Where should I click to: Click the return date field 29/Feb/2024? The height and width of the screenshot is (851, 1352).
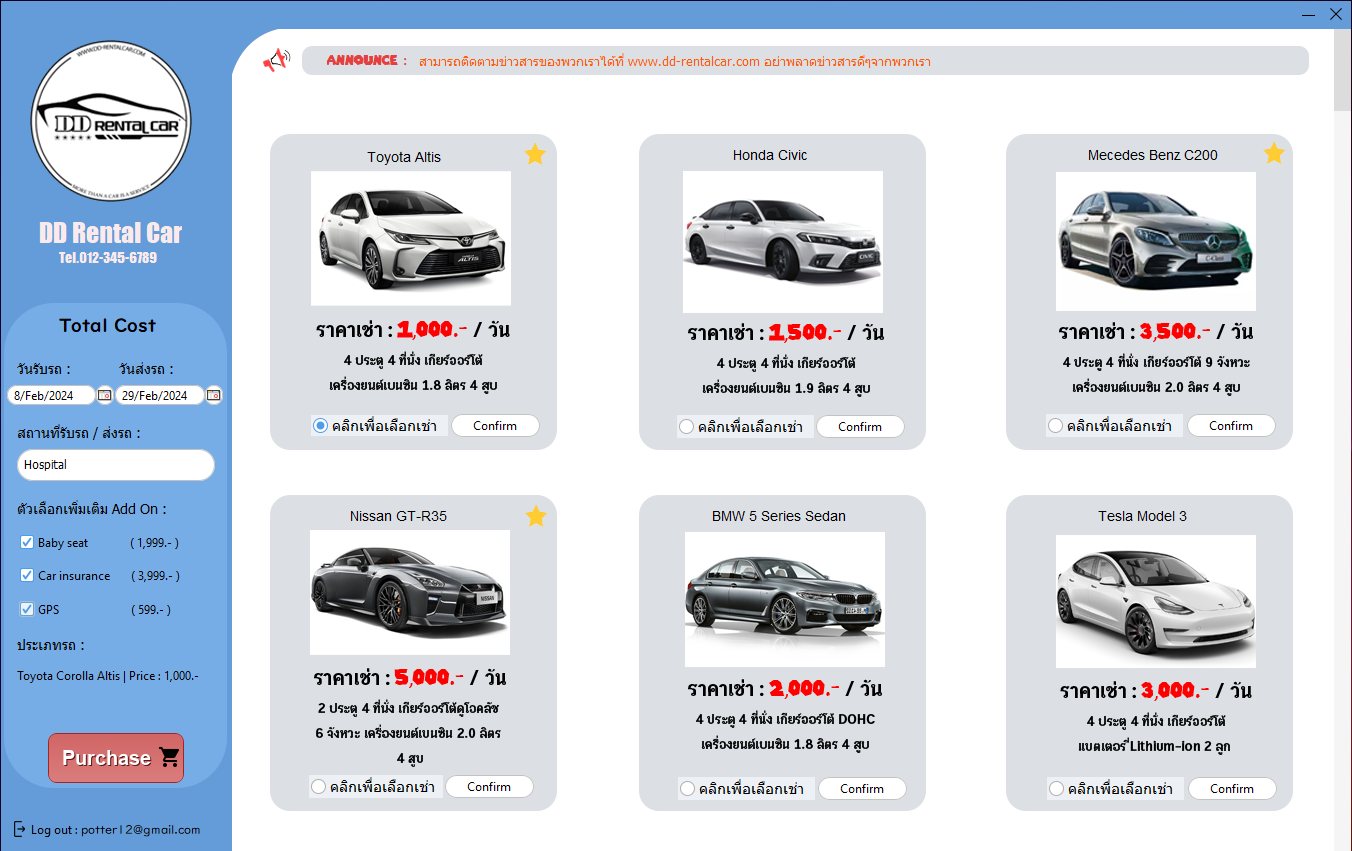[x=160, y=395]
